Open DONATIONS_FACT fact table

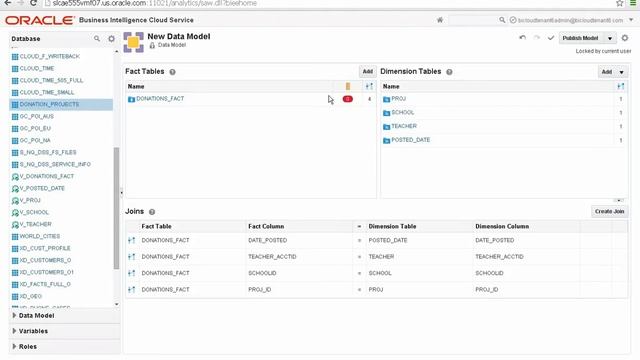(x=160, y=99)
